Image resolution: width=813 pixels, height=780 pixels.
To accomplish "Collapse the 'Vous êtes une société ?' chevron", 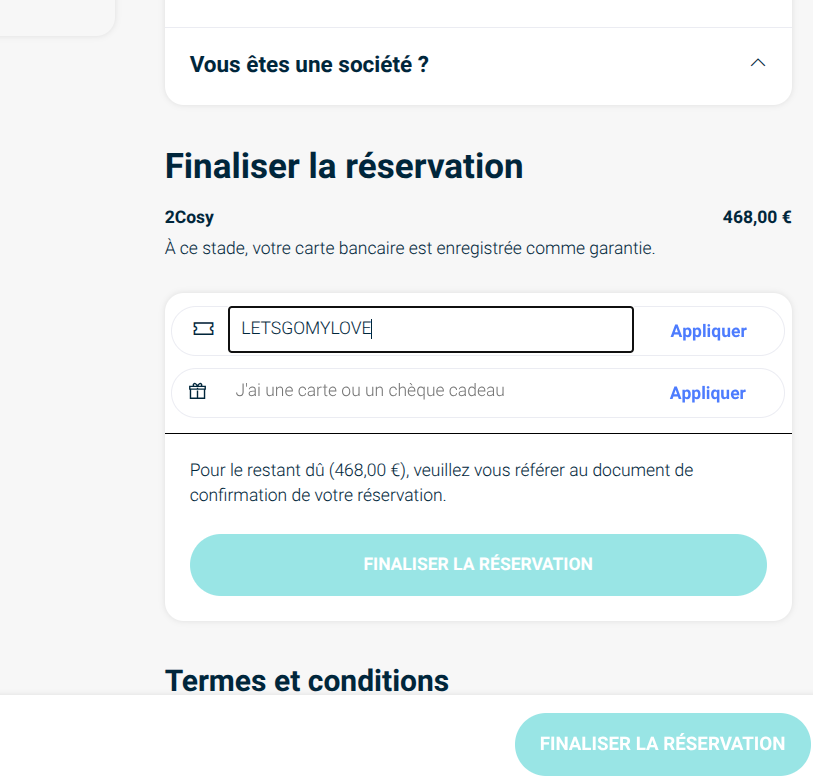I will tap(757, 63).
